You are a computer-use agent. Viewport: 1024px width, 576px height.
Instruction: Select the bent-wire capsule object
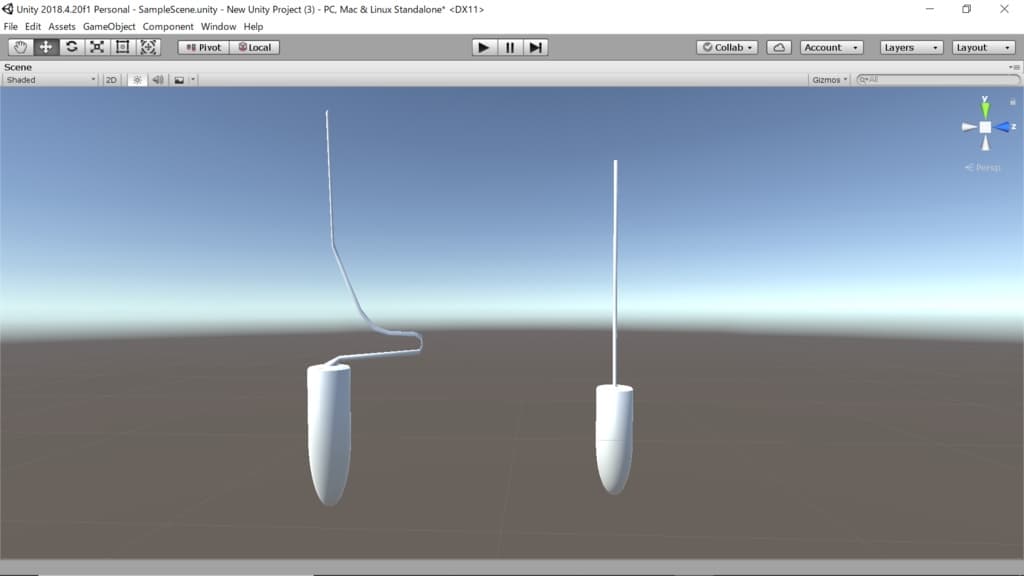coord(329,434)
